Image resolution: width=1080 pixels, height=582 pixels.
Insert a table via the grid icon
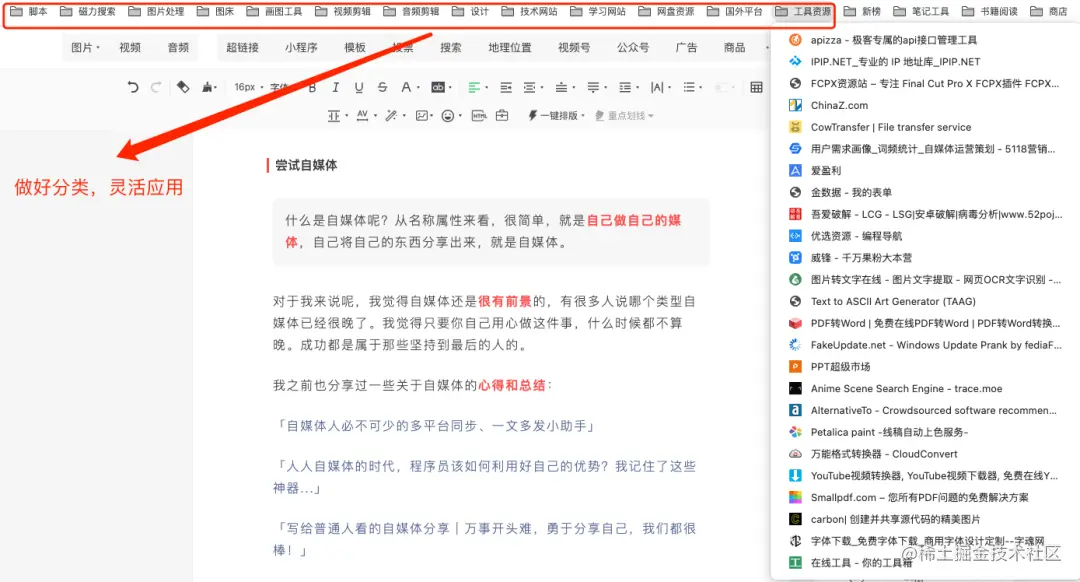pyautogui.click(x=756, y=88)
